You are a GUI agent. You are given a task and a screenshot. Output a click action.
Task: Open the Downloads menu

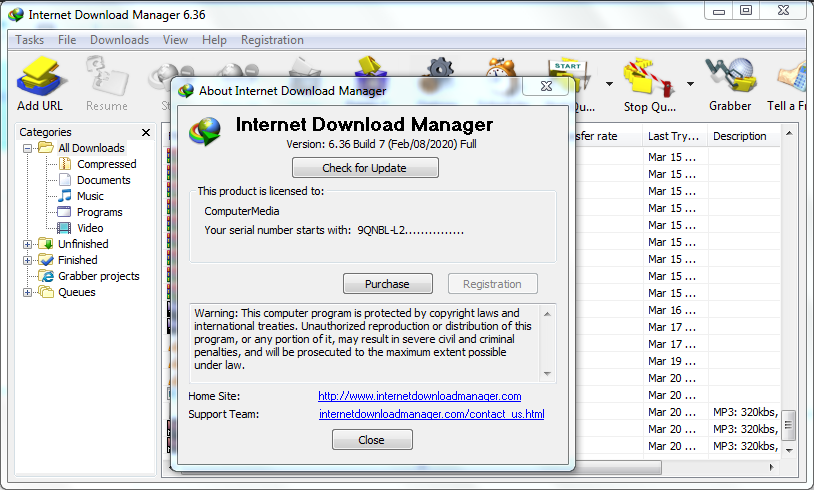(x=119, y=40)
